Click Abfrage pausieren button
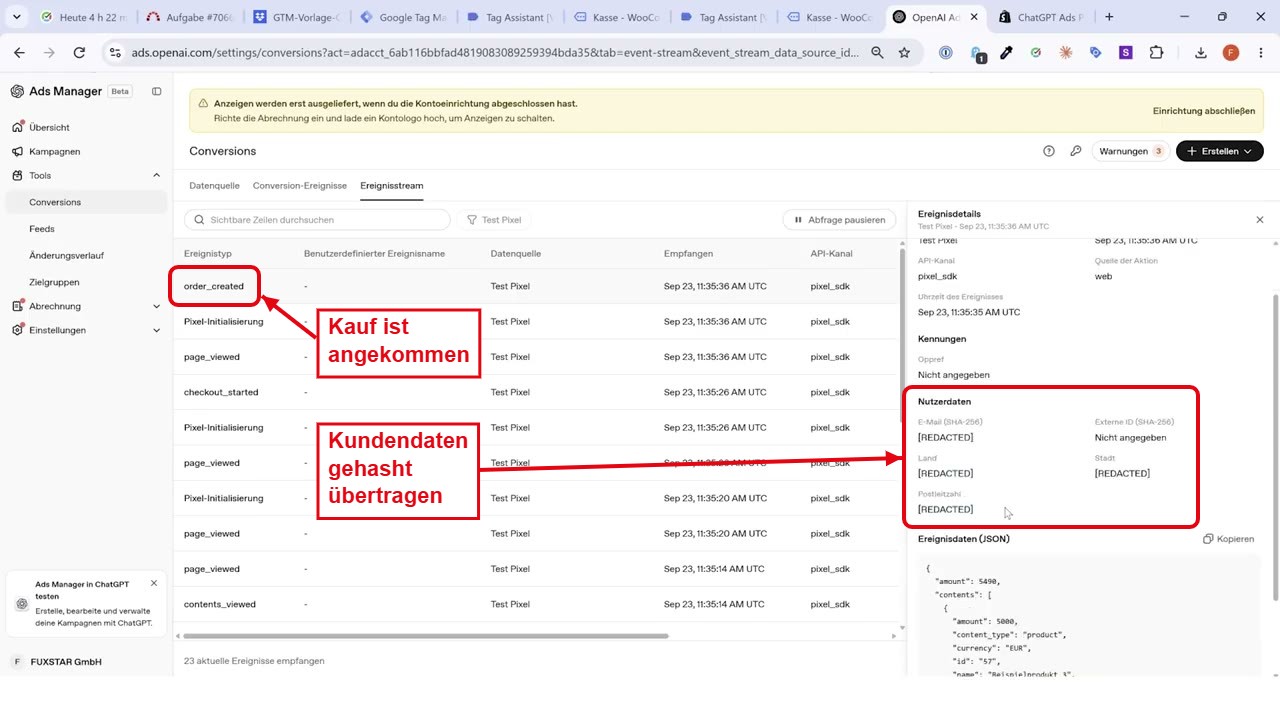The height and width of the screenshot is (720, 1280). (x=840, y=220)
